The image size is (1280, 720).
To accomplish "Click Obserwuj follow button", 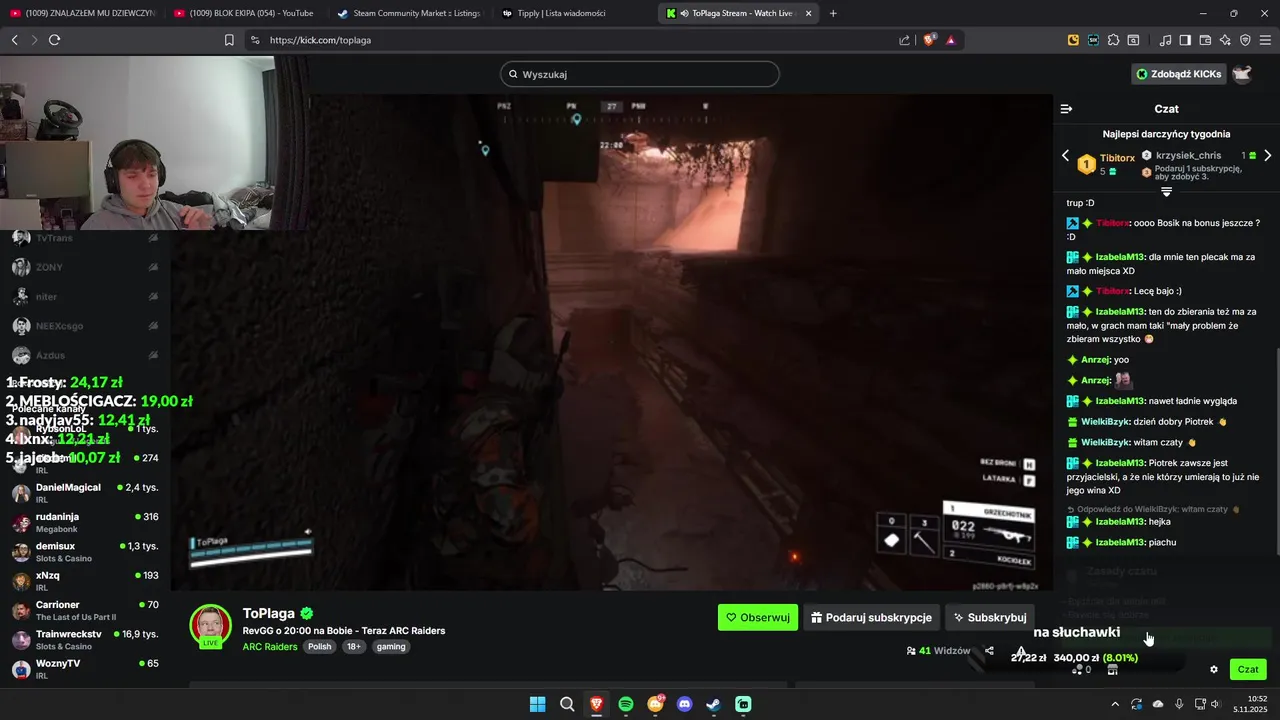I will 758,618.
